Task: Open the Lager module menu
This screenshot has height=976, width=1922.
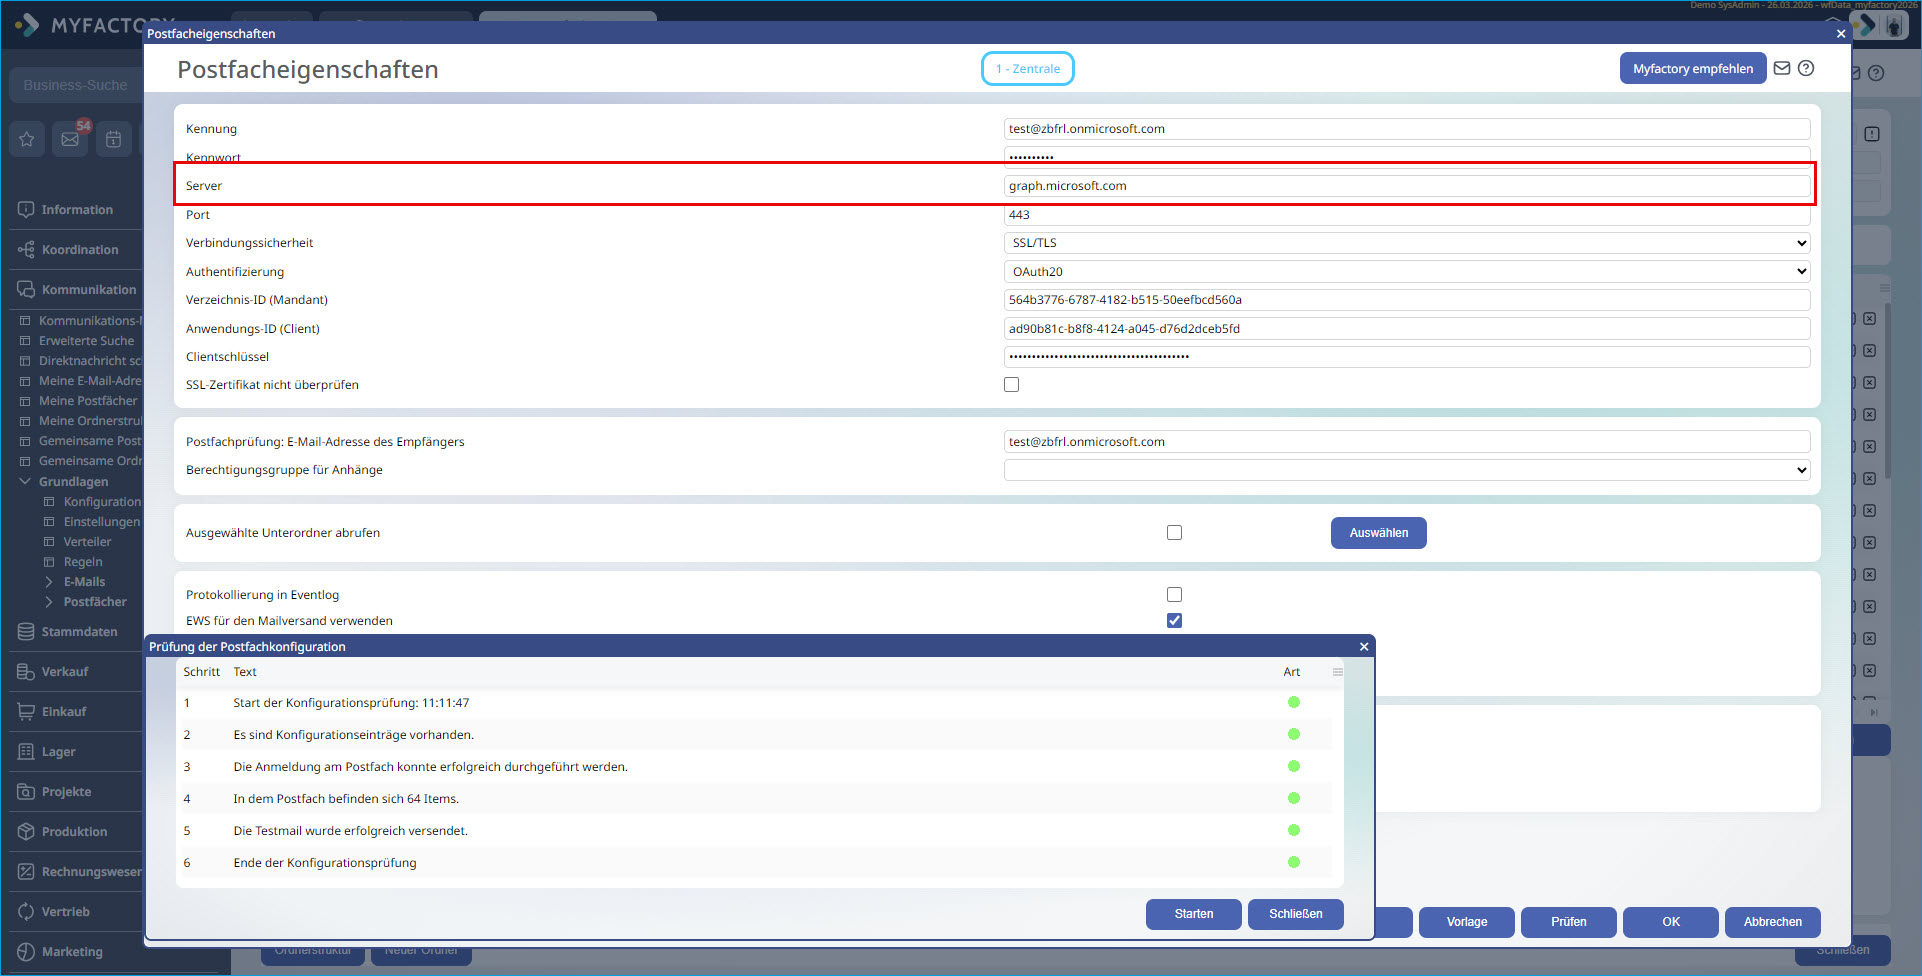Action: (59, 752)
